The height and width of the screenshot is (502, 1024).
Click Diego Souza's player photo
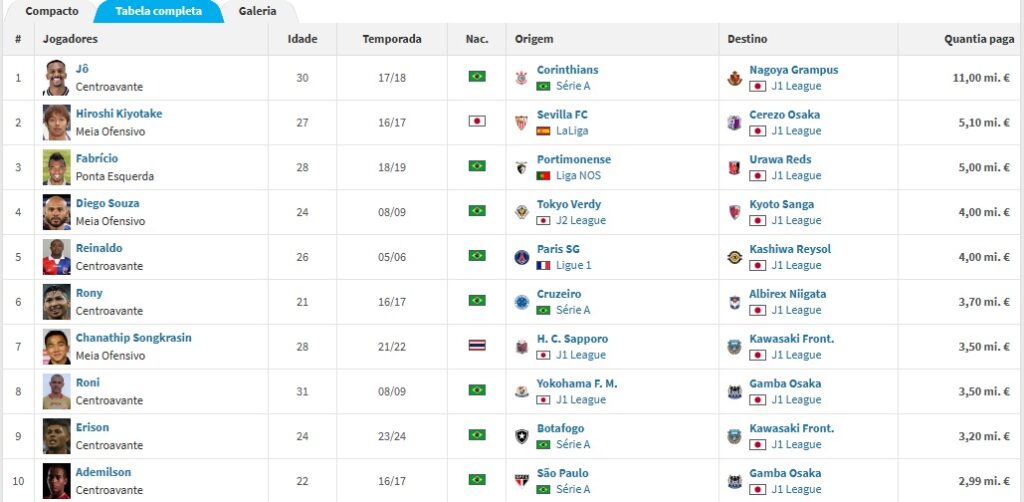point(57,212)
